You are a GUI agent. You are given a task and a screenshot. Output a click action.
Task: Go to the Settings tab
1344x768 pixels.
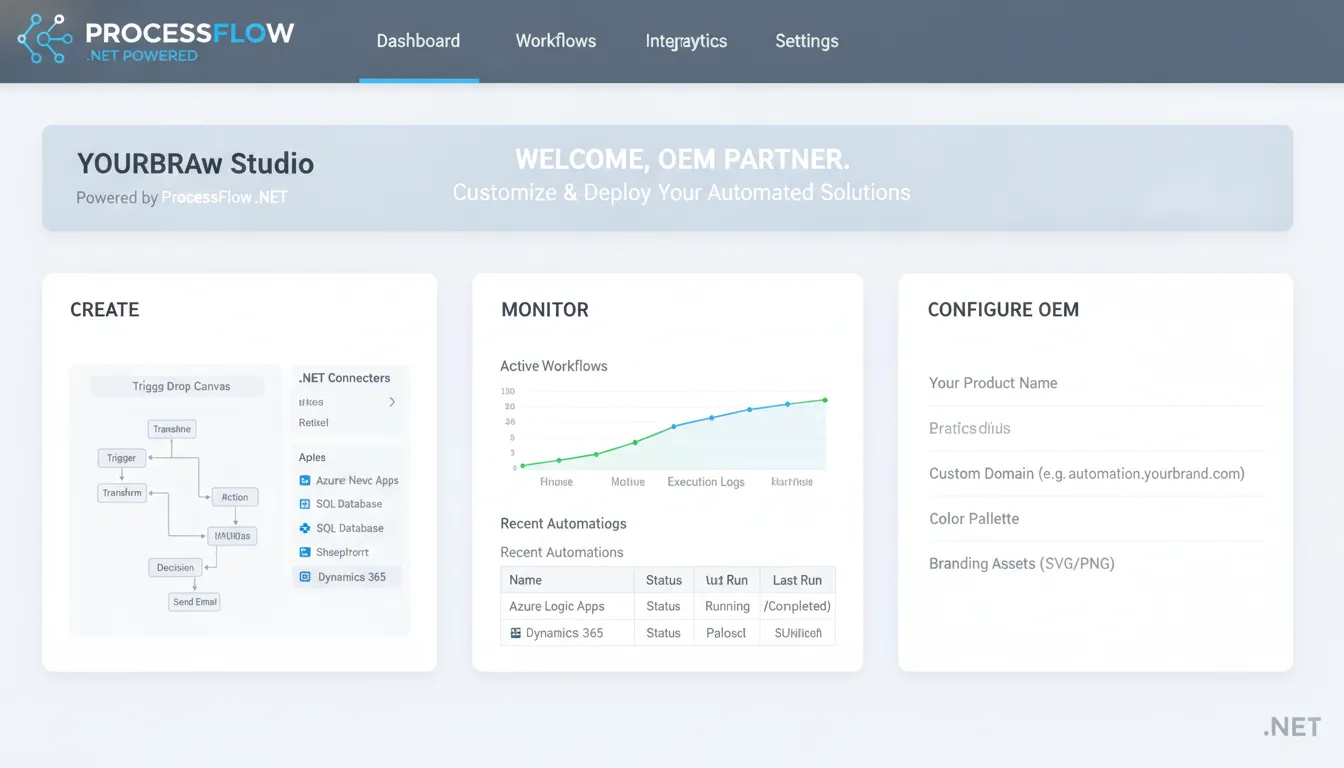coord(807,41)
